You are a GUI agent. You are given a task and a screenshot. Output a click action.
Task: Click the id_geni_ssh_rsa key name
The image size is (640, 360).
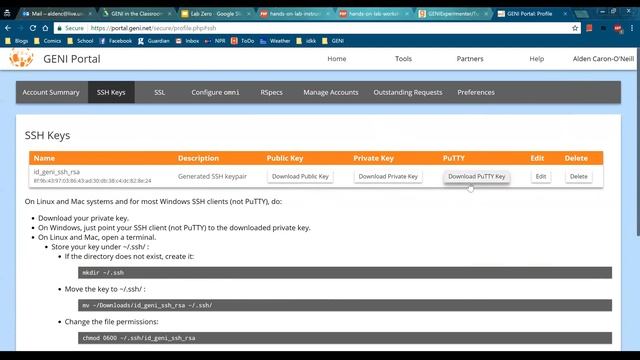[57, 172]
